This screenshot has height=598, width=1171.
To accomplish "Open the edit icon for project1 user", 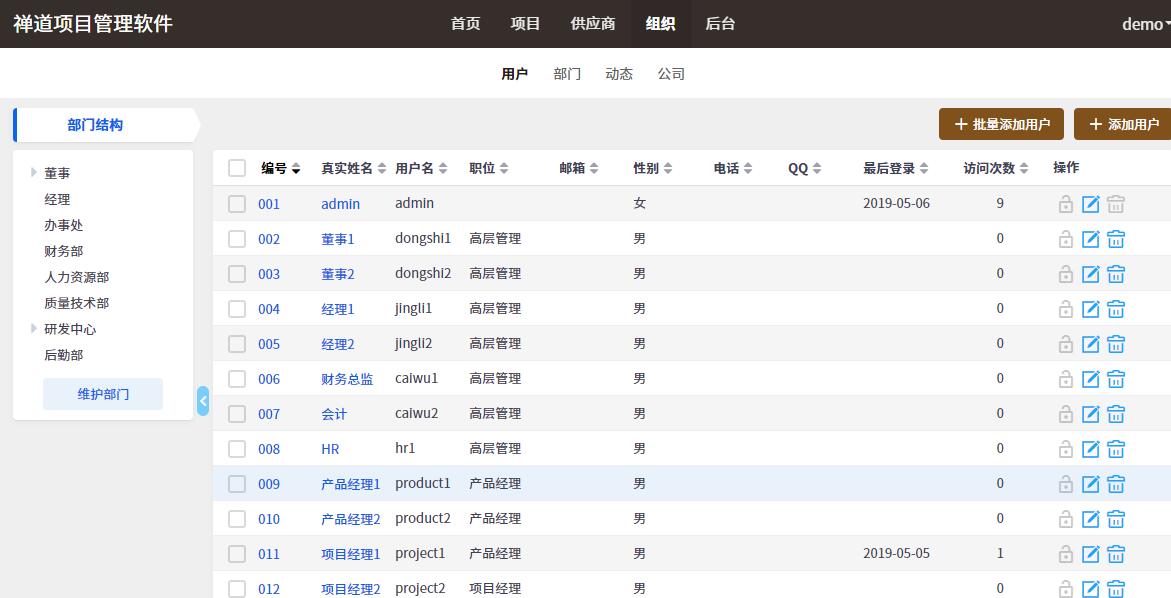I will (x=1091, y=554).
